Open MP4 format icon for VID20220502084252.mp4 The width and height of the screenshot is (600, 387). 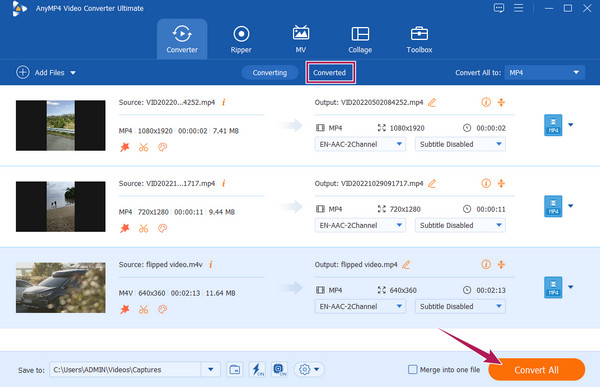(x=553, y=125)
